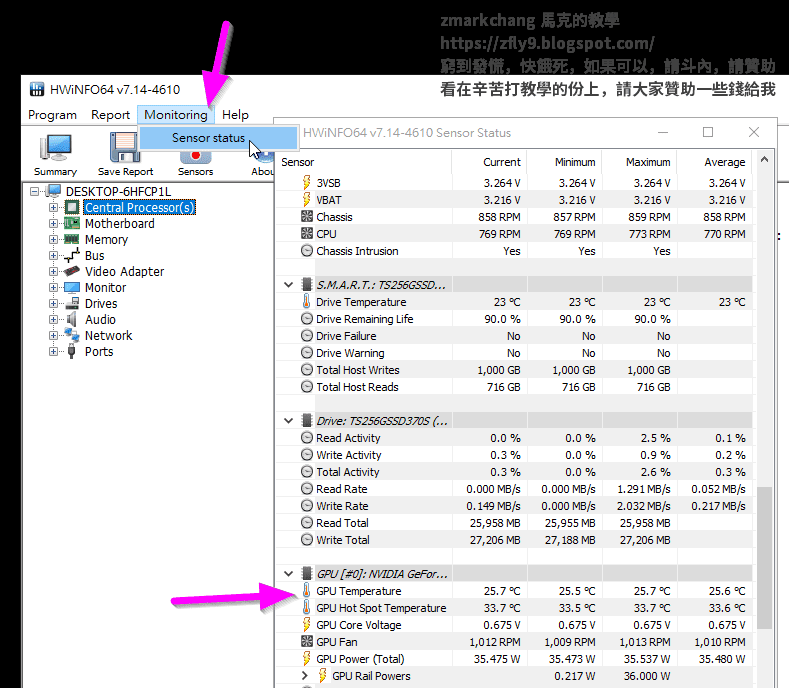This screenshot has height=688, width=789.
Task: Click the GPU Temperature thermometer icon
Action: click(x=306, y=590)
